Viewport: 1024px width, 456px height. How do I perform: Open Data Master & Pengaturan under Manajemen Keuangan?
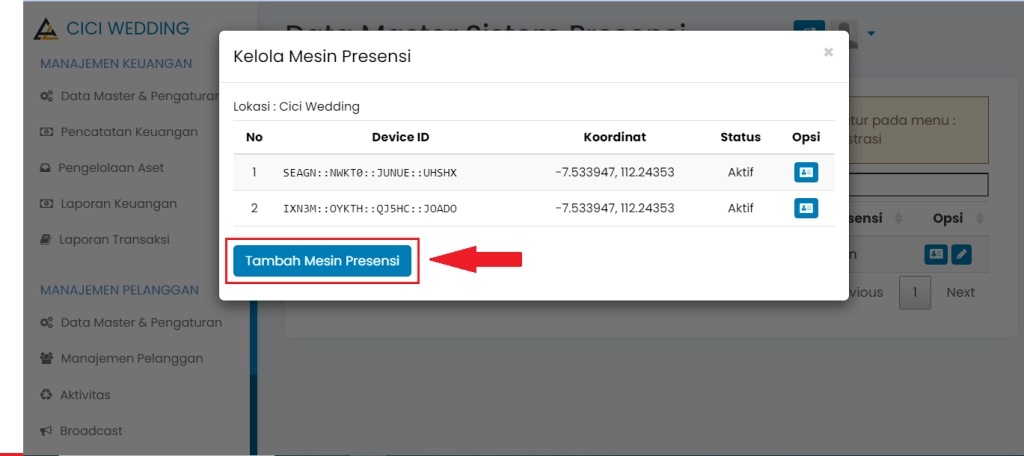click(x=138, y=96)
